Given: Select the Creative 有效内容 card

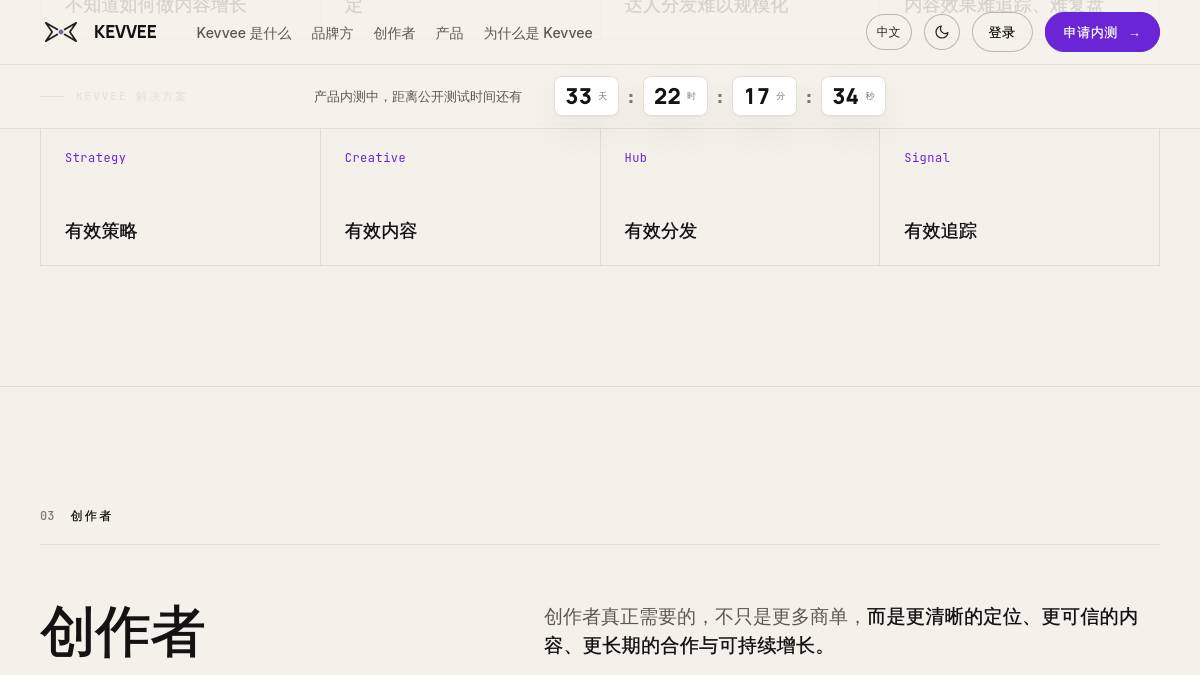Looking at the screenshot, I should pyautogui.click(x=460, y=197).
